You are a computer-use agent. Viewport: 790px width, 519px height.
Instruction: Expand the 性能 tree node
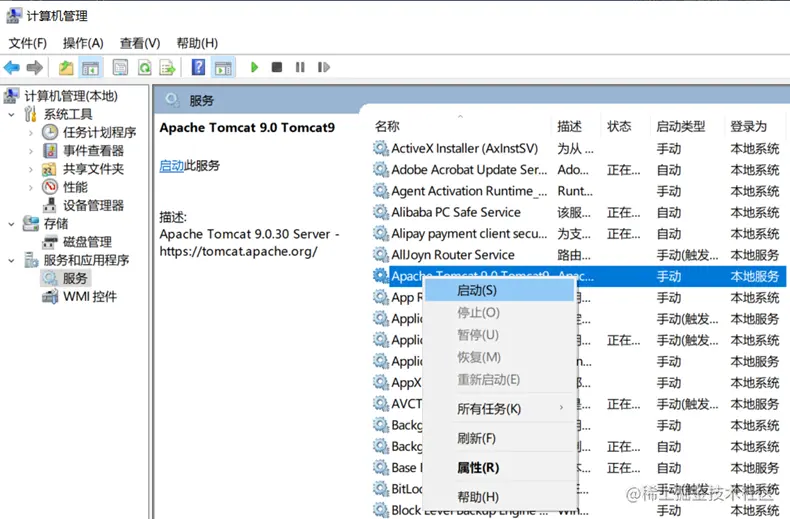point(31,187)
